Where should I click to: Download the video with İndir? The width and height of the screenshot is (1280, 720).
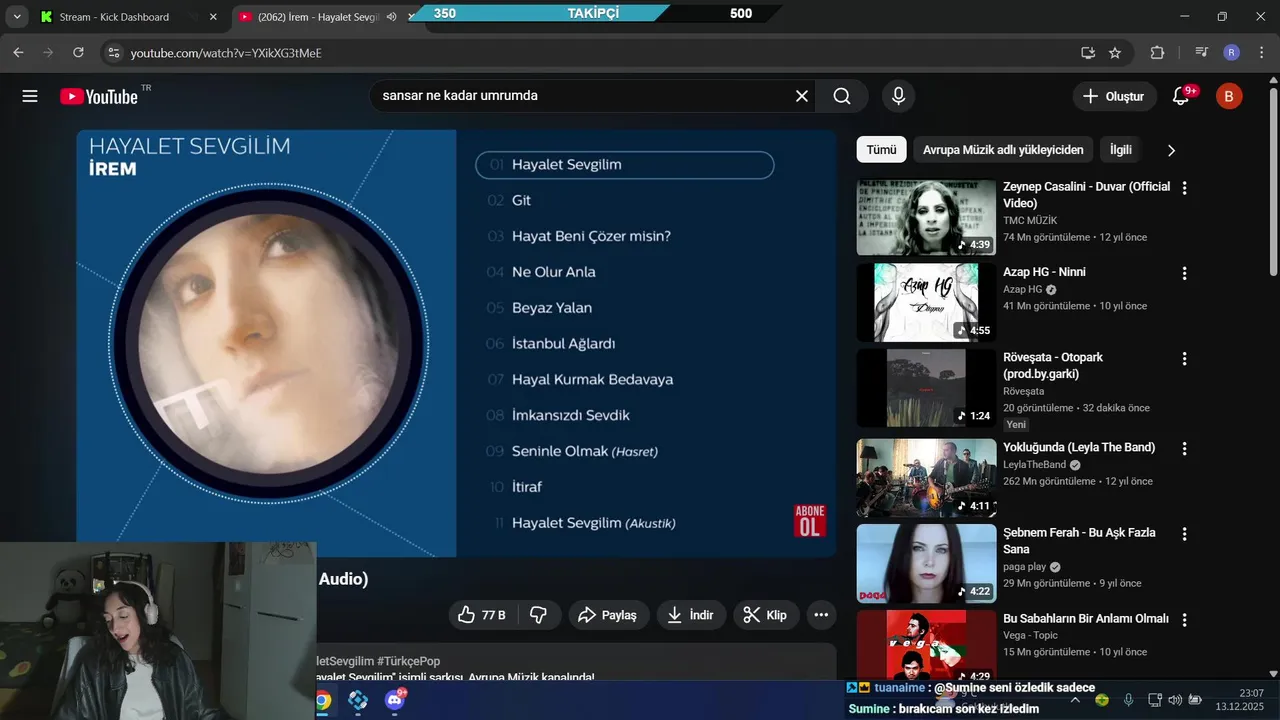tap(691, 615)
